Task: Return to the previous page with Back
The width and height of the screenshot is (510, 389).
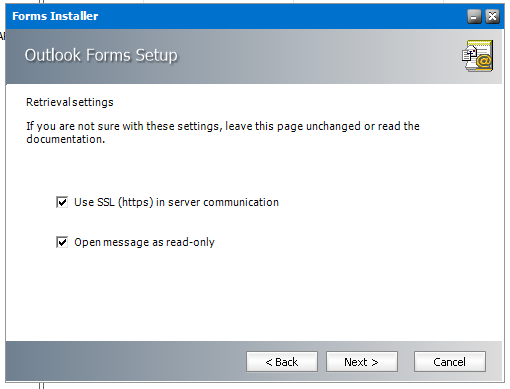Action: click(x=282, y=361)
